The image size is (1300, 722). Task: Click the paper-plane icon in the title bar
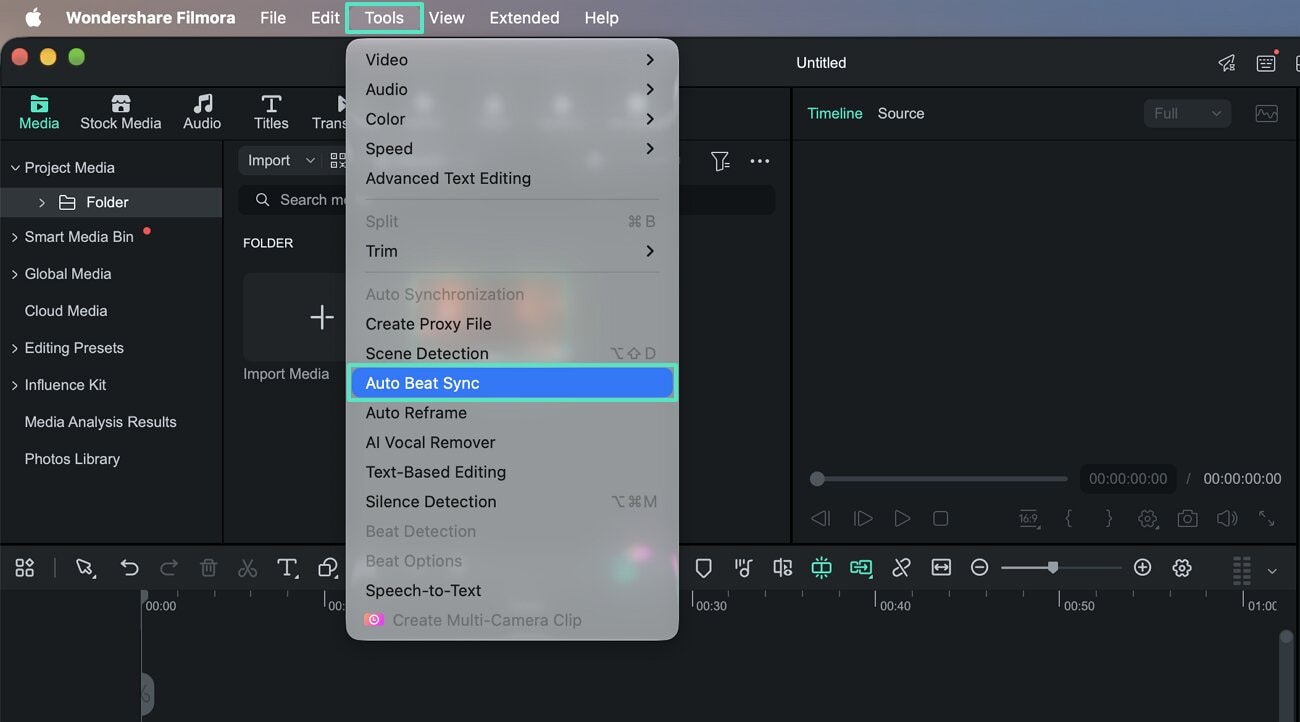click(x=1227, y=63)
